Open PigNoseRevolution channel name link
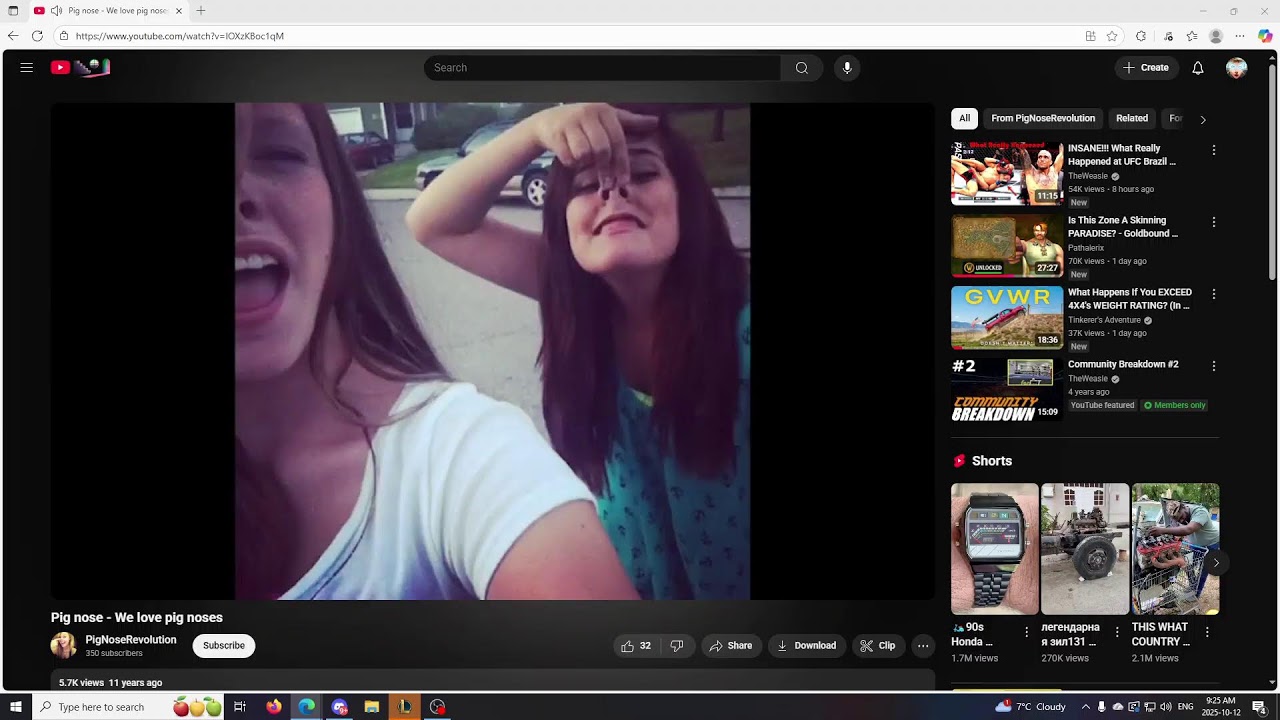The height and width of the screenshot is (720, 1280). 131,640
